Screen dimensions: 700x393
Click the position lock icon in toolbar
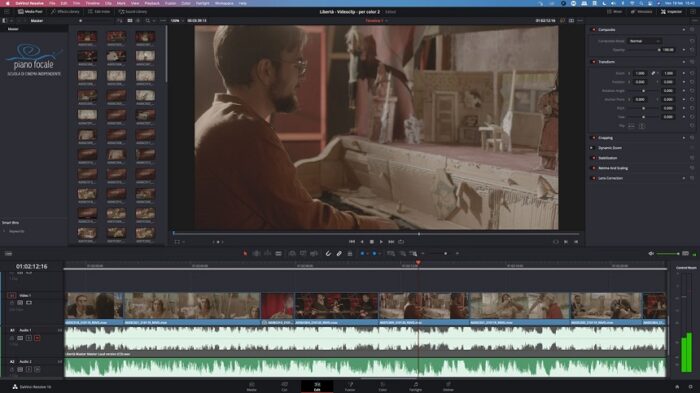click(x=350, y=253)
